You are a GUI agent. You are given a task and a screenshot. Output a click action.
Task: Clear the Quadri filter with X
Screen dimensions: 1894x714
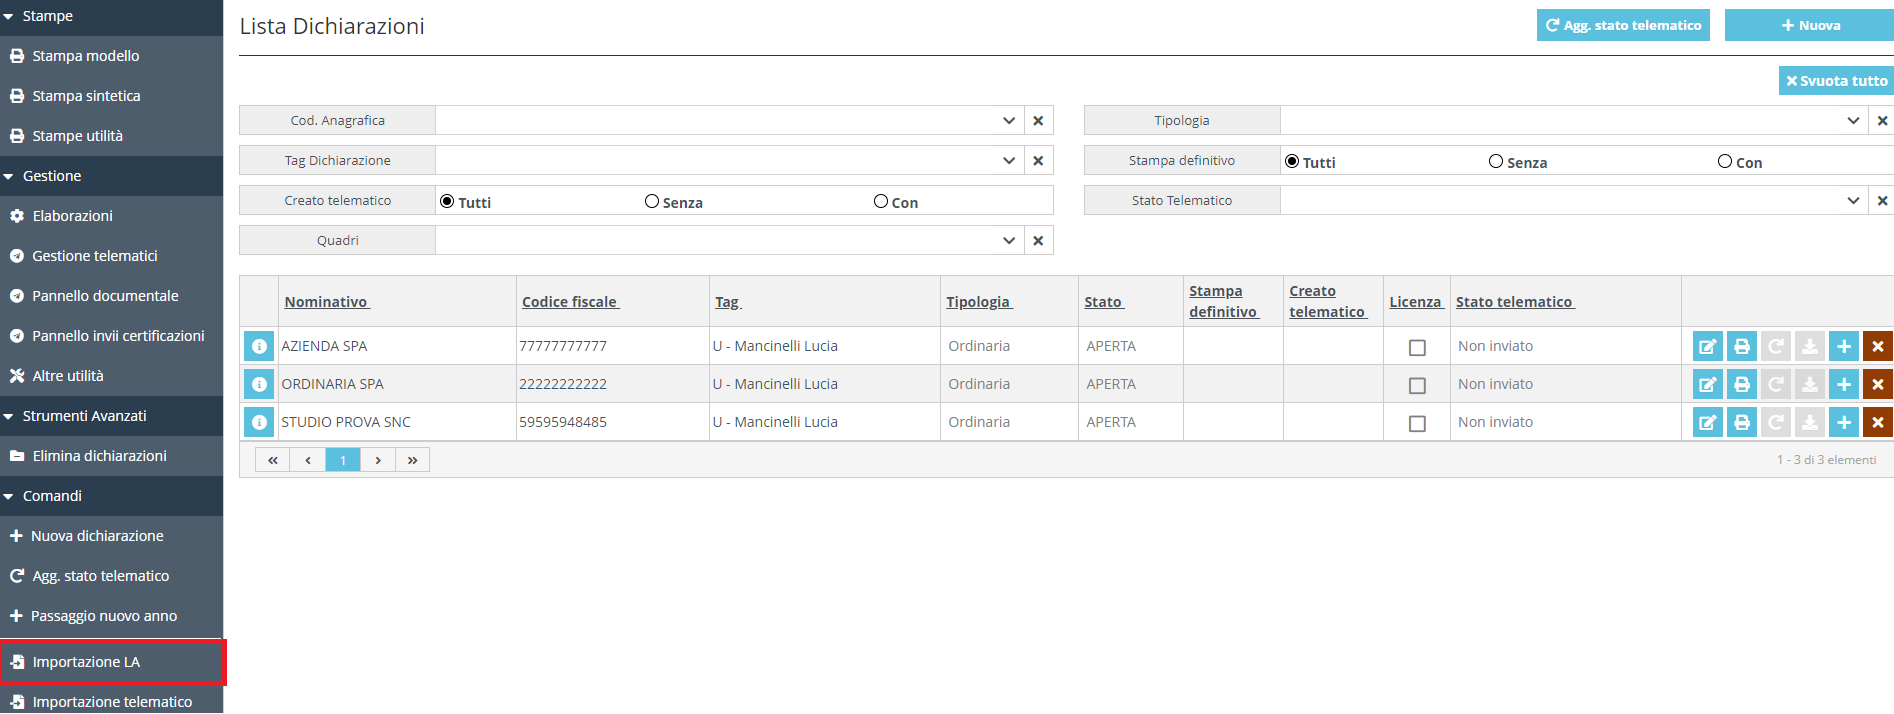[x=1038, y=240]
